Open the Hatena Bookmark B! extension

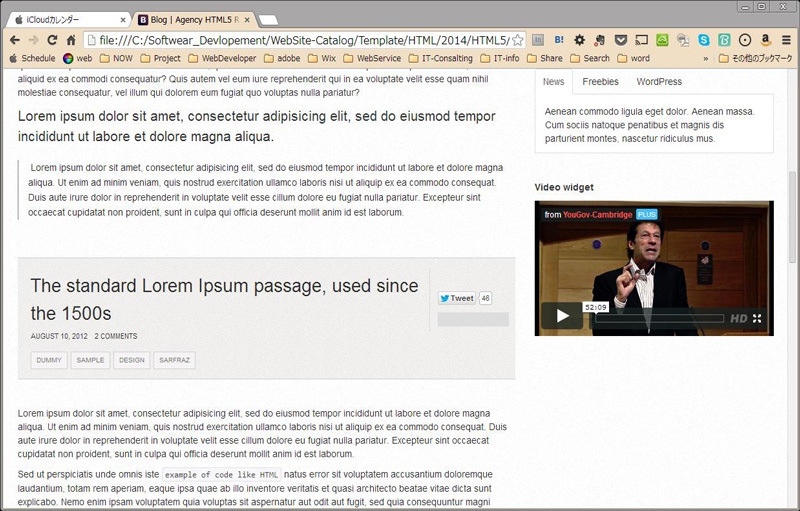pos(559,40)
